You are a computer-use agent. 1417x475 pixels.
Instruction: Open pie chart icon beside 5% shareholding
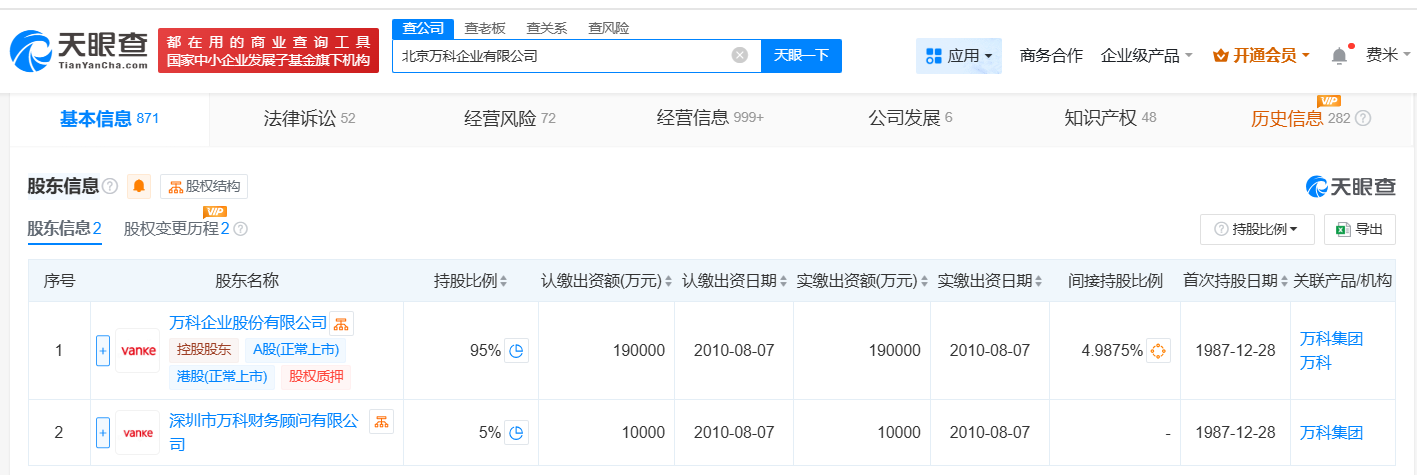point(517,433)
